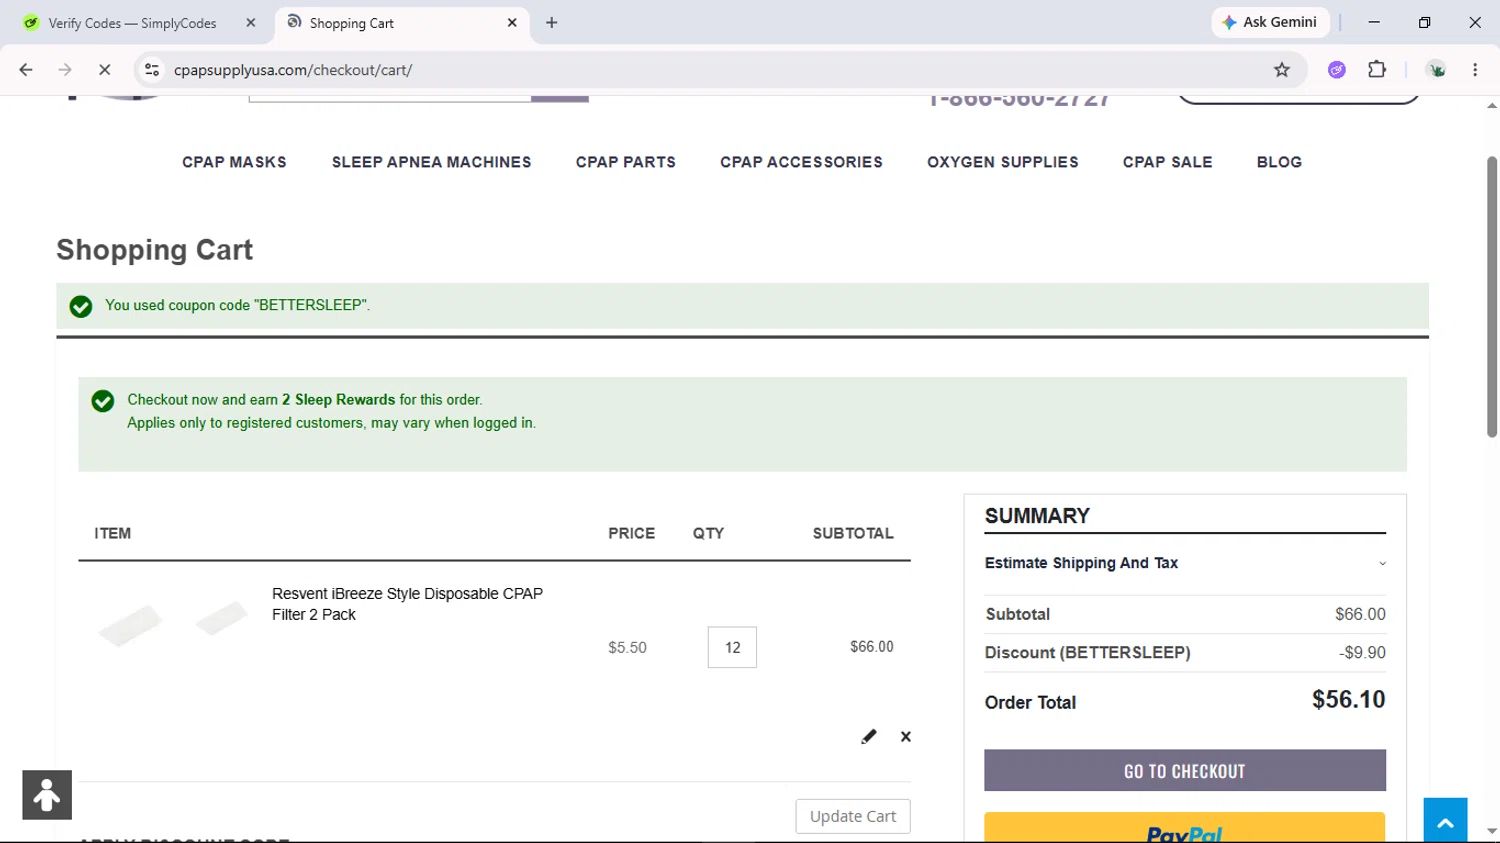Viewport: 1500px width, 843px height.
Task: Open Oxygen Supplies menu
Action: [x=1003, y=162]
